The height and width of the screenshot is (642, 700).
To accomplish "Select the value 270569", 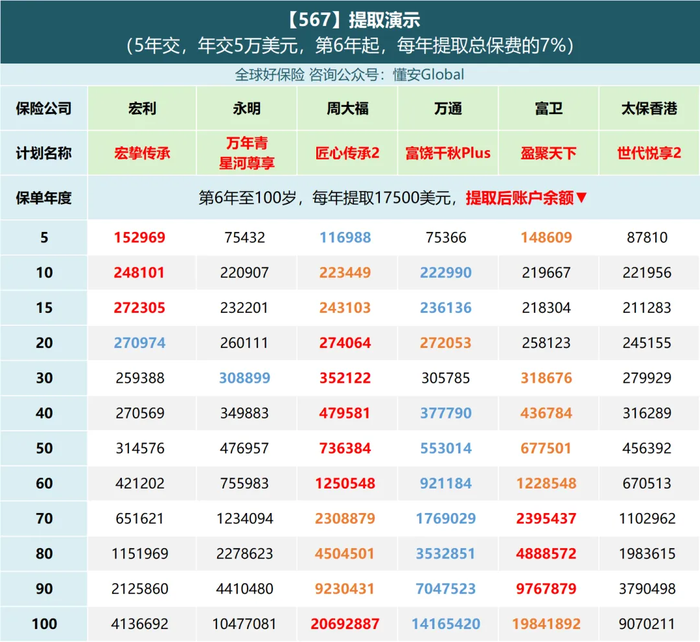I will point(140,413).
